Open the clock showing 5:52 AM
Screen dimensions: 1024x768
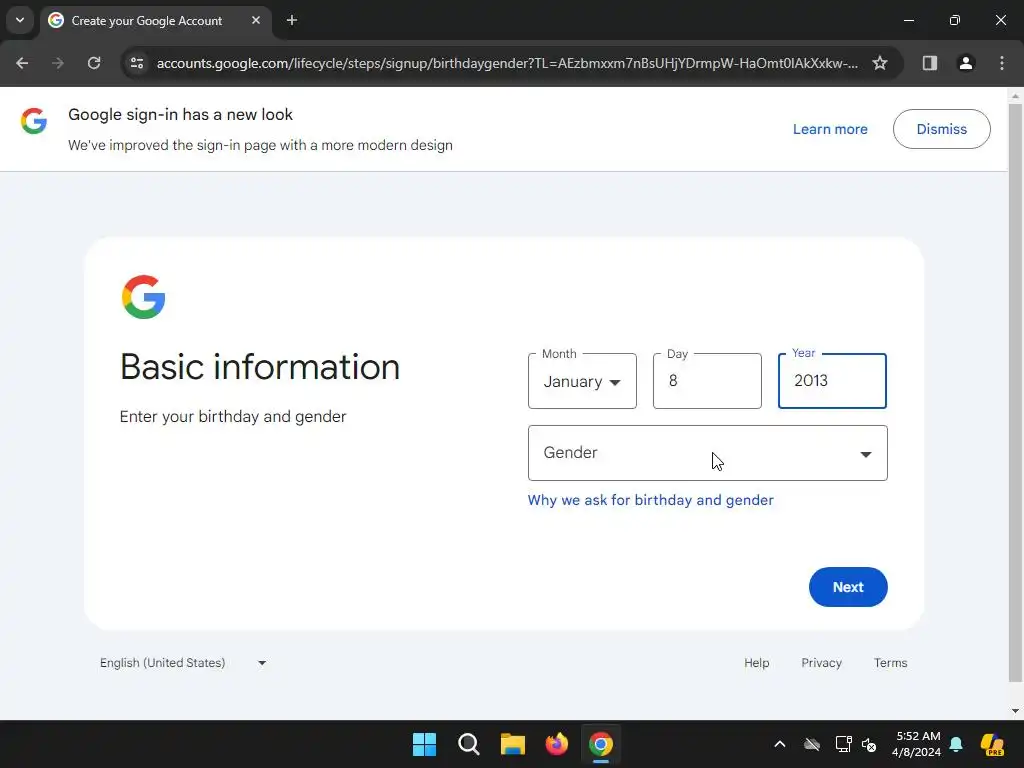(917, 744)
